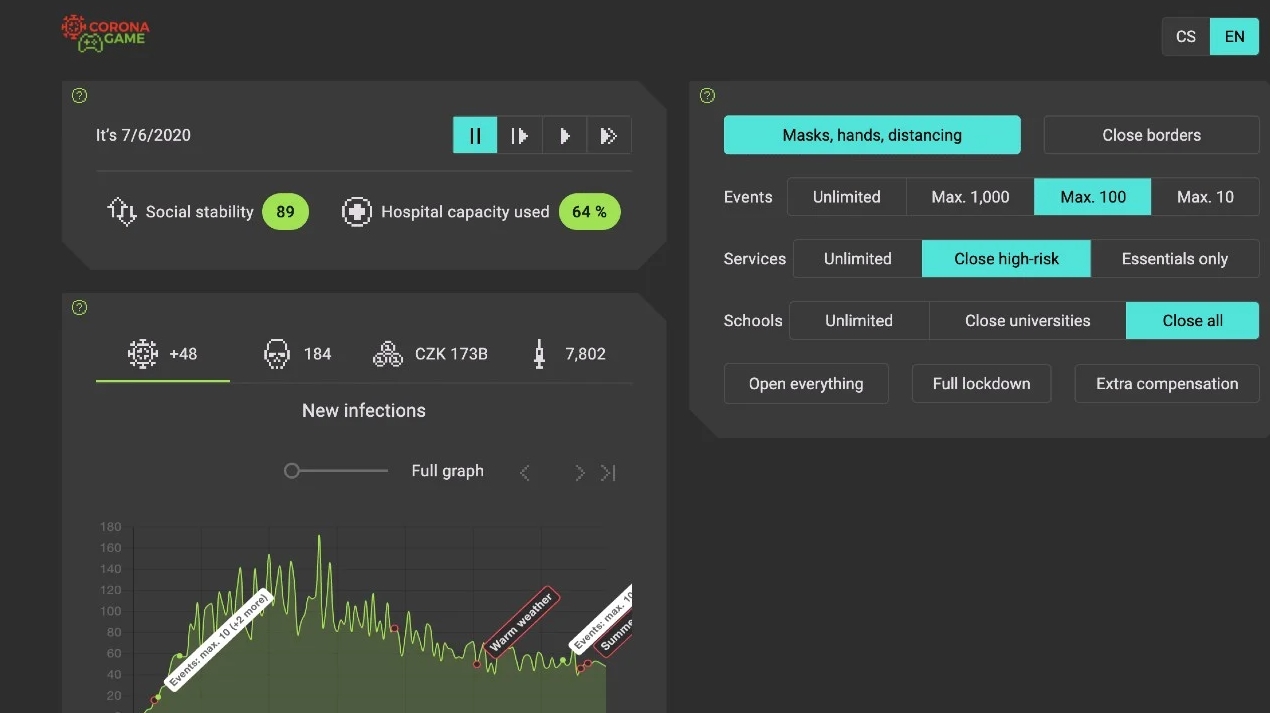Screen dimensions: 1270x713
Task: Open the CZK 173B costs tab
Action: click(430, 354)
